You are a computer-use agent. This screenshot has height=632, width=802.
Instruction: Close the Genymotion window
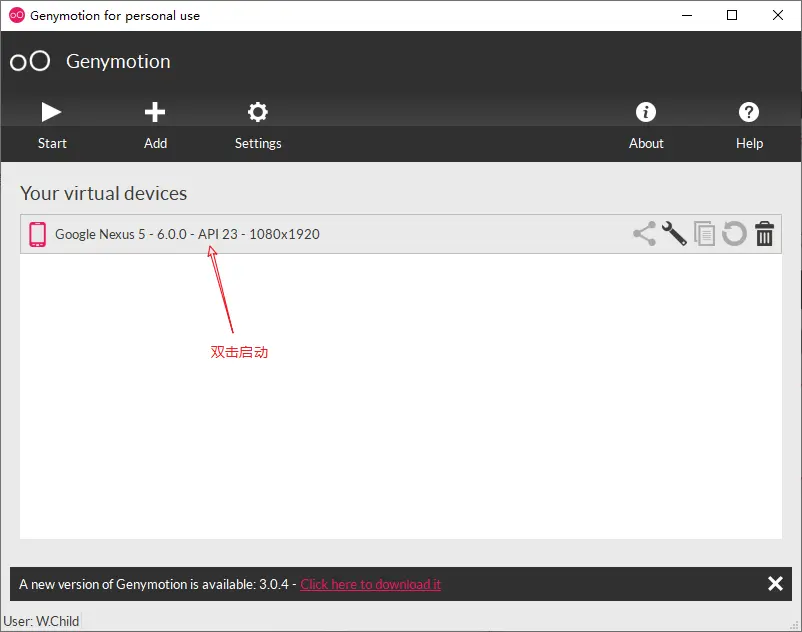[x=777, y=15]
